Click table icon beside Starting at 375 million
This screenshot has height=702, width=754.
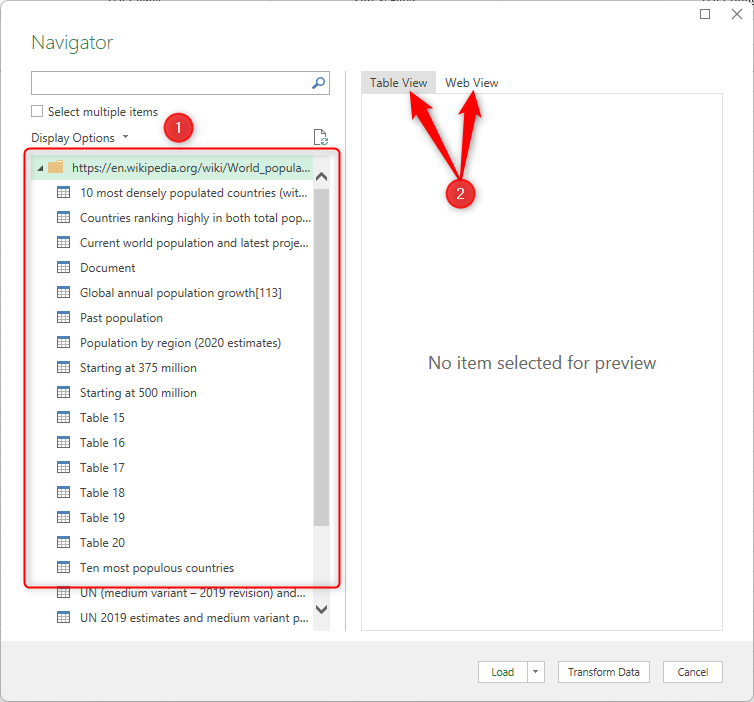coord(63,367)
